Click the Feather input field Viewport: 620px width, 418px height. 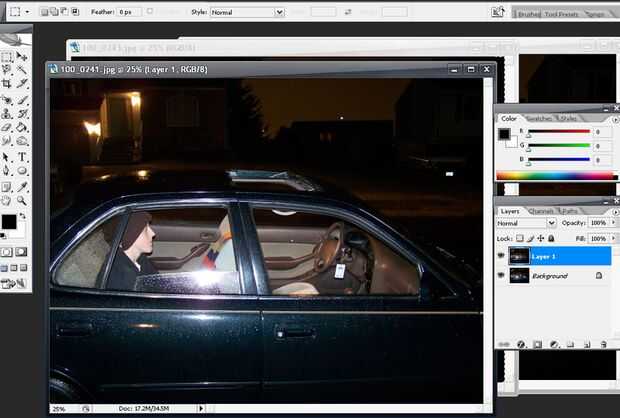(x=129, y=12)
